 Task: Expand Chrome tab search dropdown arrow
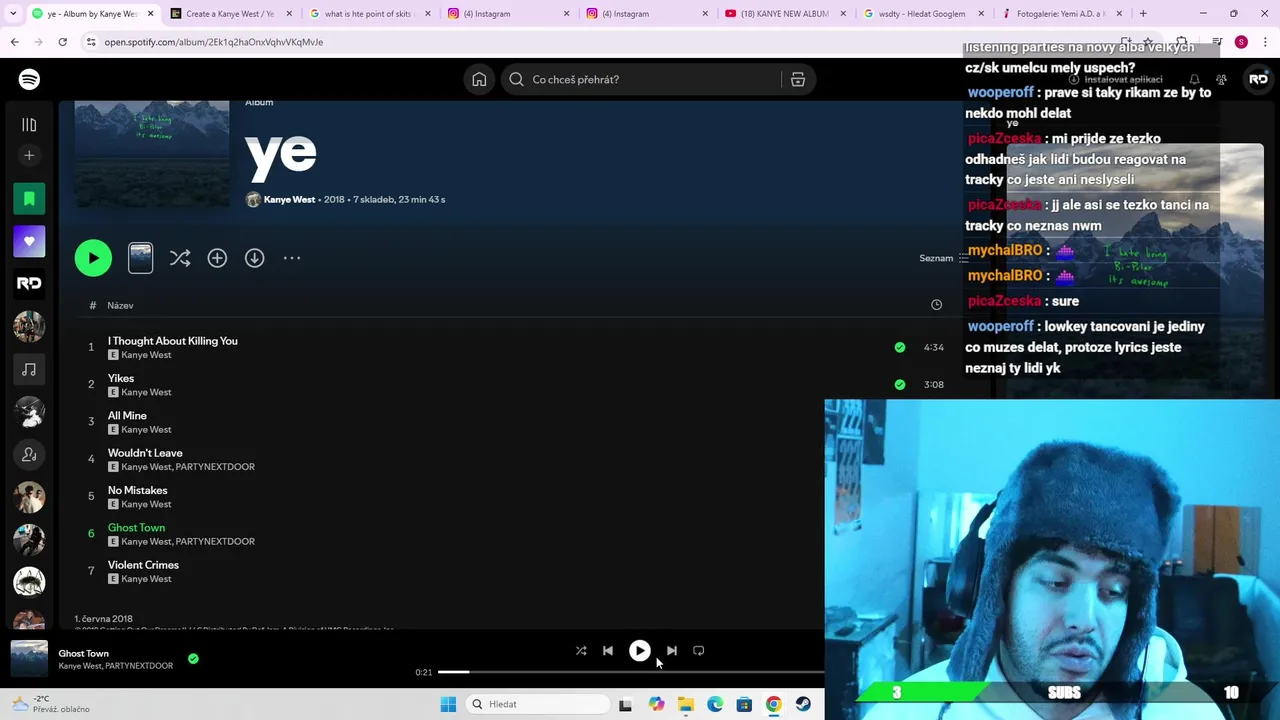(x=14, y=14)
